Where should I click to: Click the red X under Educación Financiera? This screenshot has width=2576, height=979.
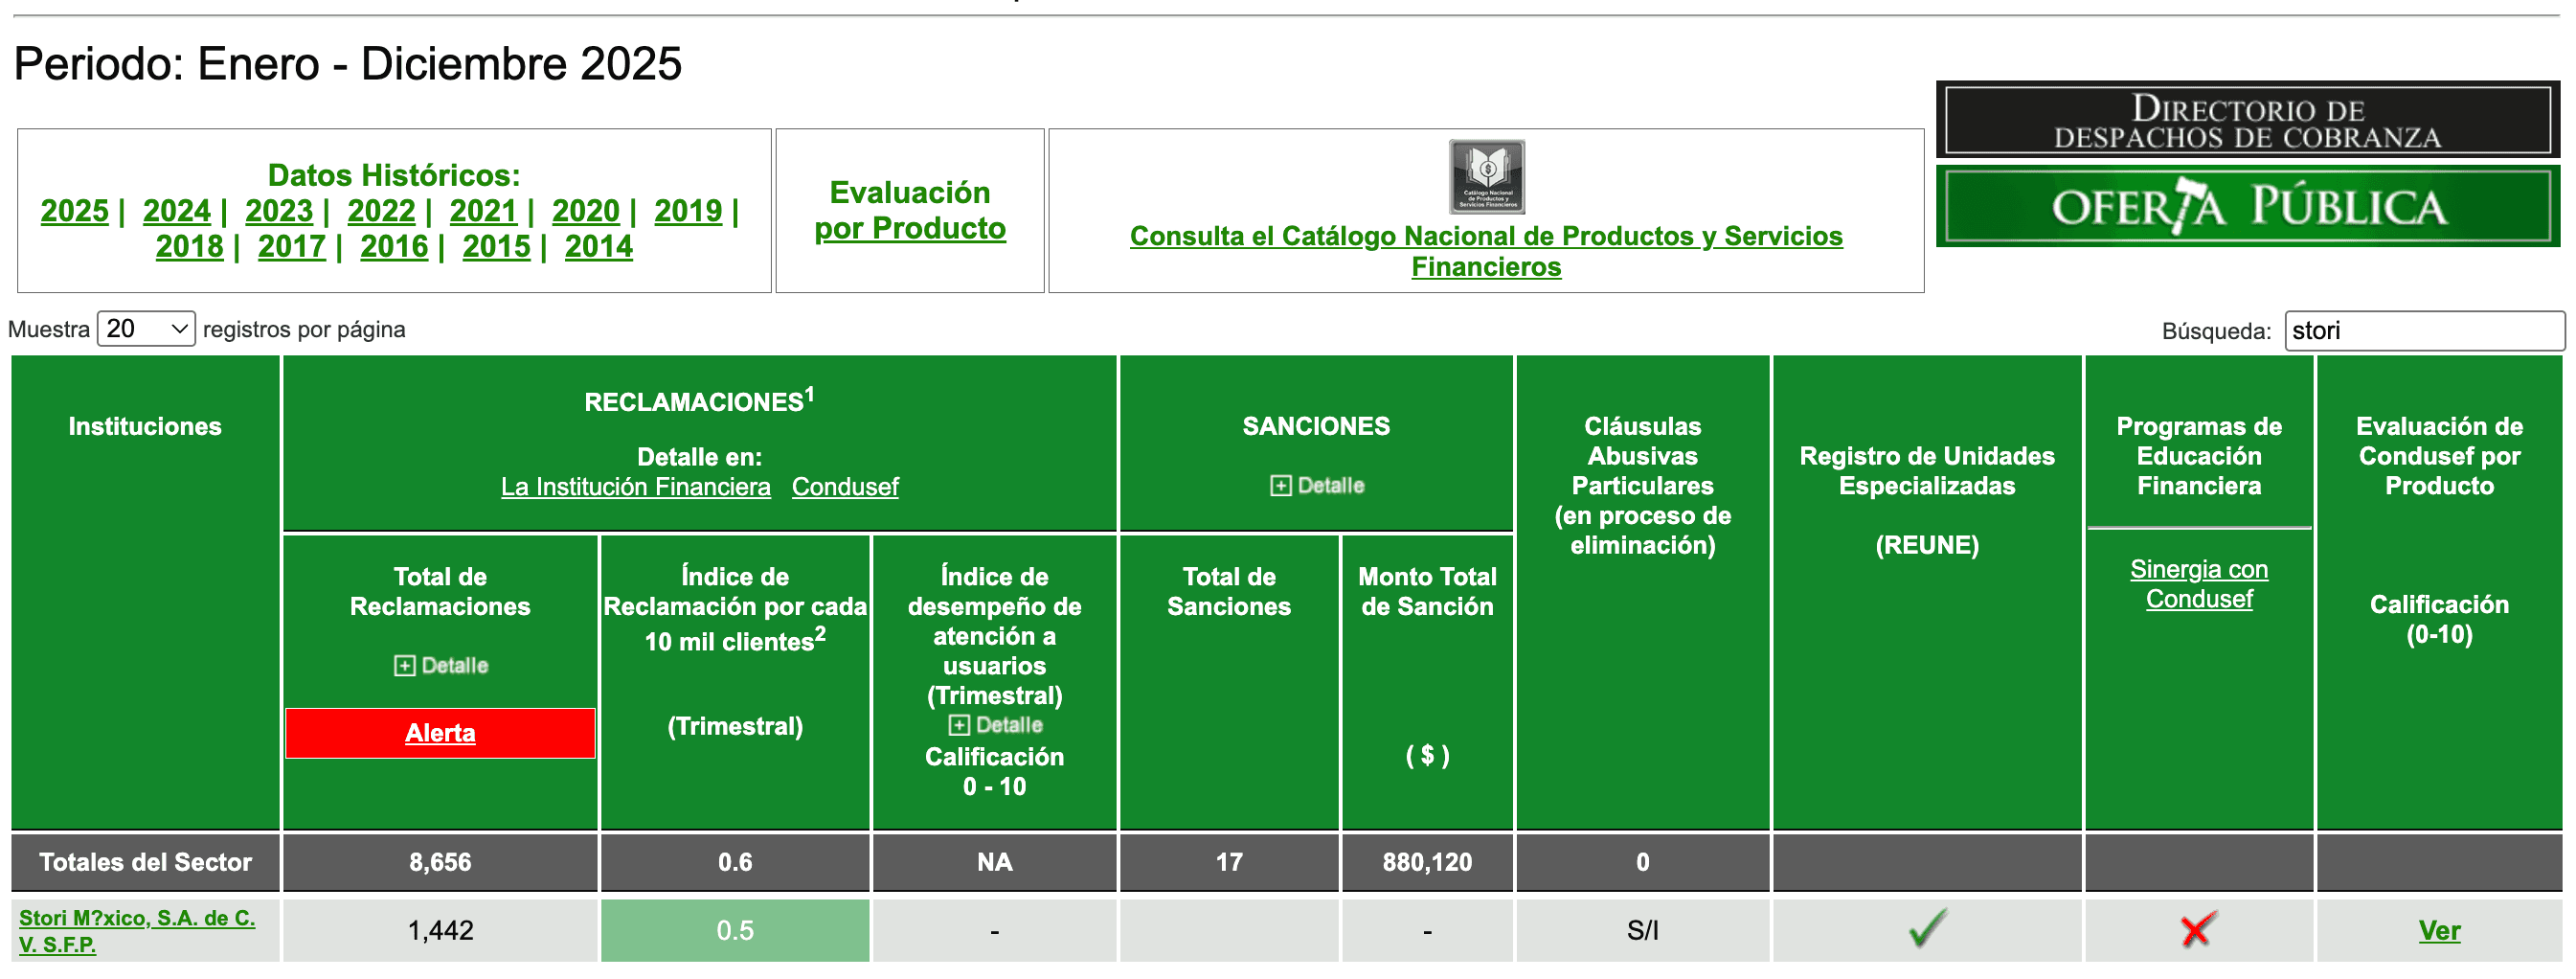(x=2199, y=930)
